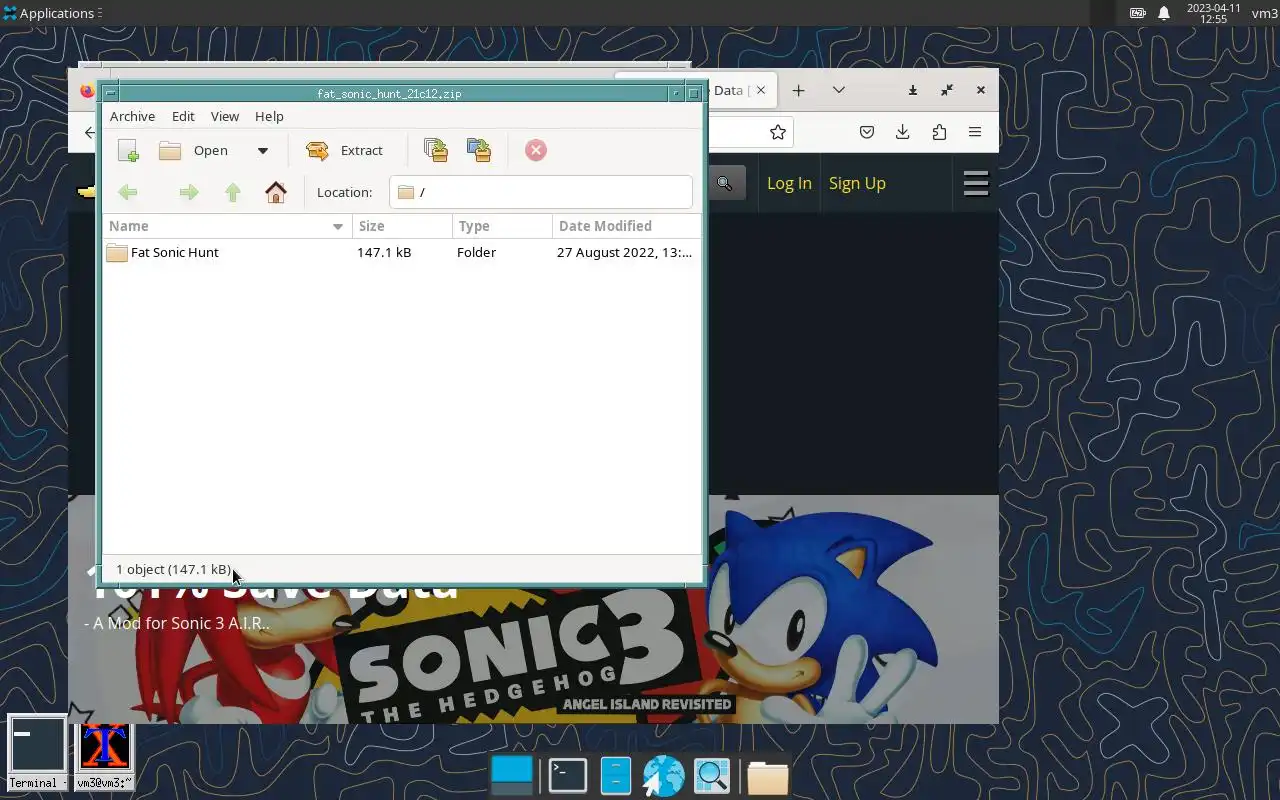Open an archive with the Open button

click(x=194, y=151)
